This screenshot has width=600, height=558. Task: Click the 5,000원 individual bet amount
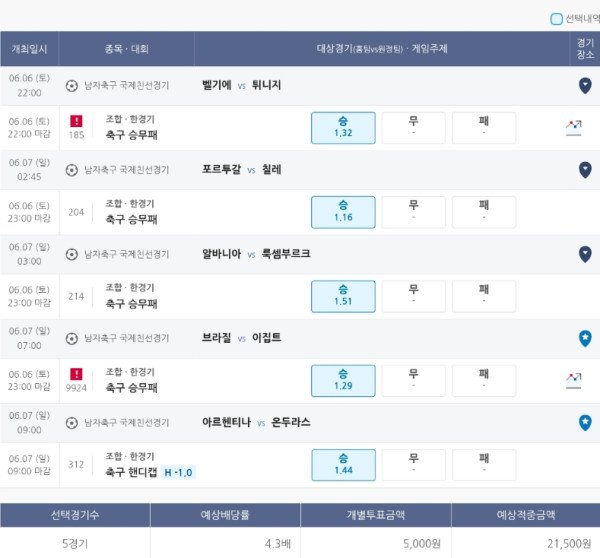tap(422, 543)
